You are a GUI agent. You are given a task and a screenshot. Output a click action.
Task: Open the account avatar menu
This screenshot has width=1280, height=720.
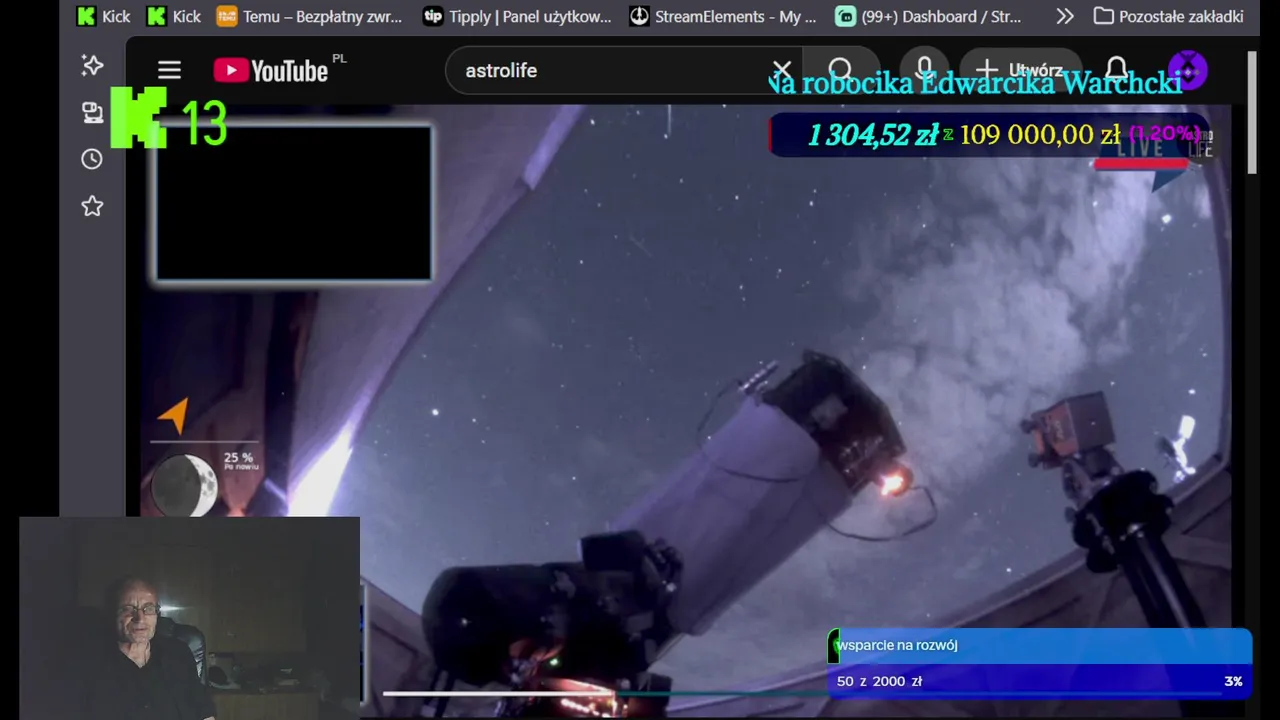(x=1188, y=70)
